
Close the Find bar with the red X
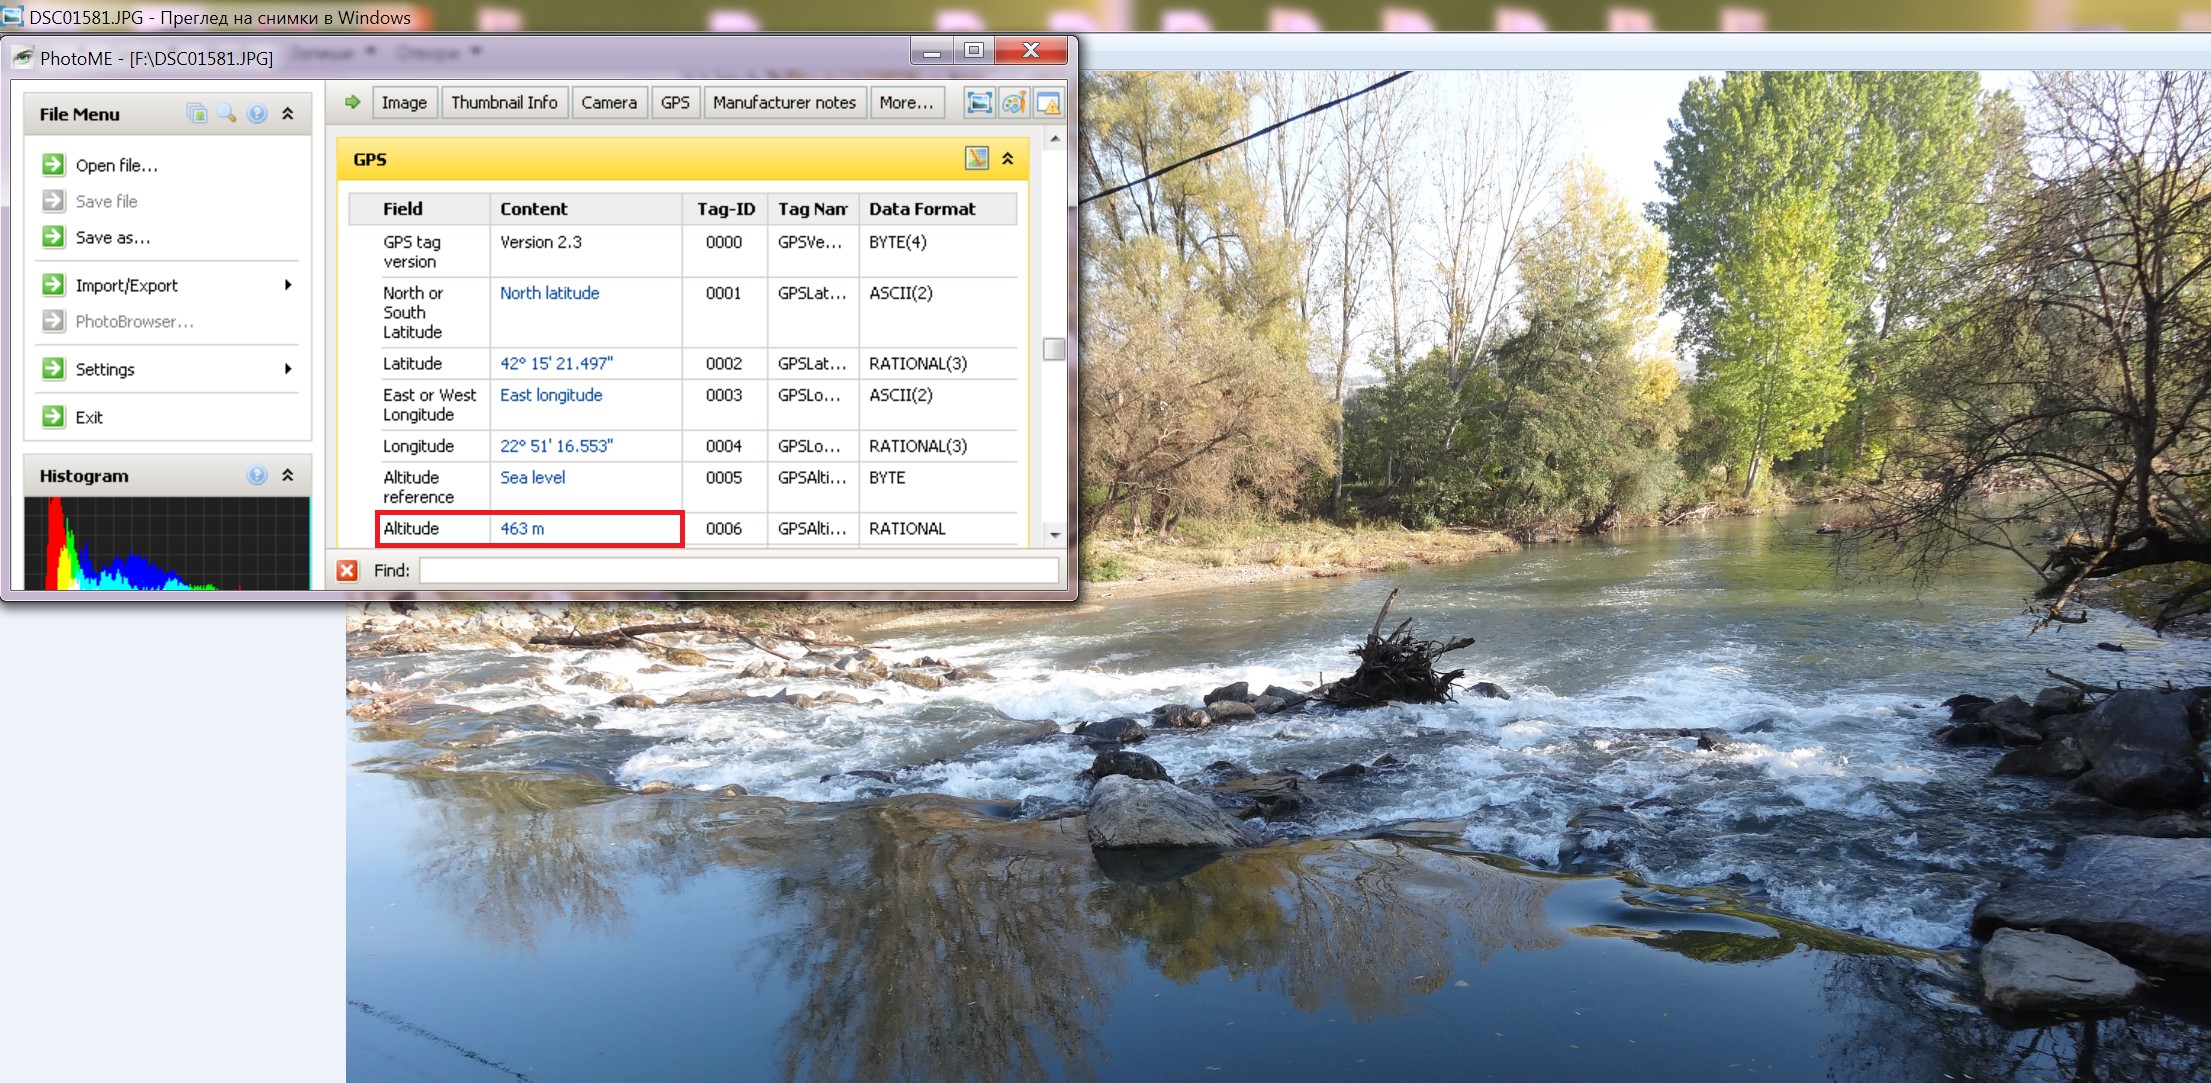point(347,570)
